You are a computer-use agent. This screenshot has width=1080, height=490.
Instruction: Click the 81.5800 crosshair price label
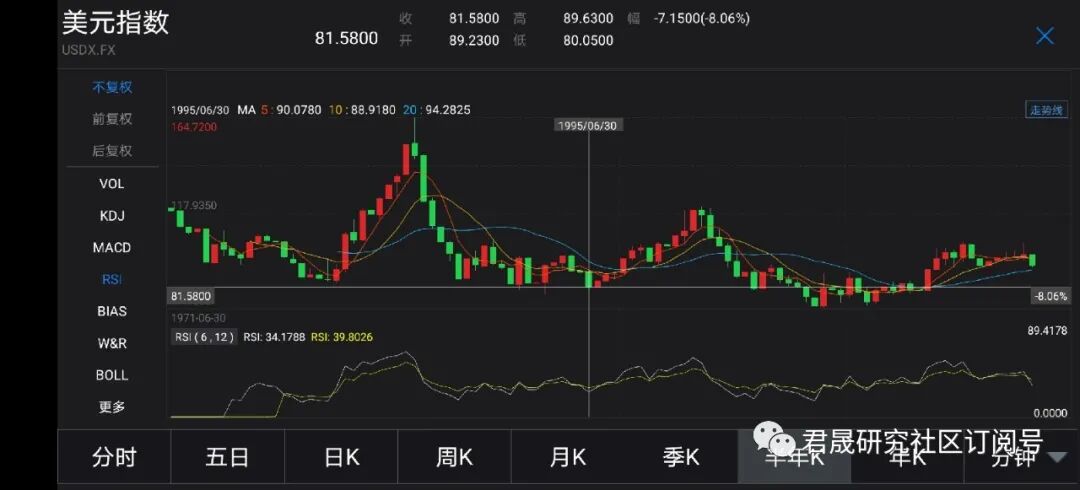pos(191,296)
